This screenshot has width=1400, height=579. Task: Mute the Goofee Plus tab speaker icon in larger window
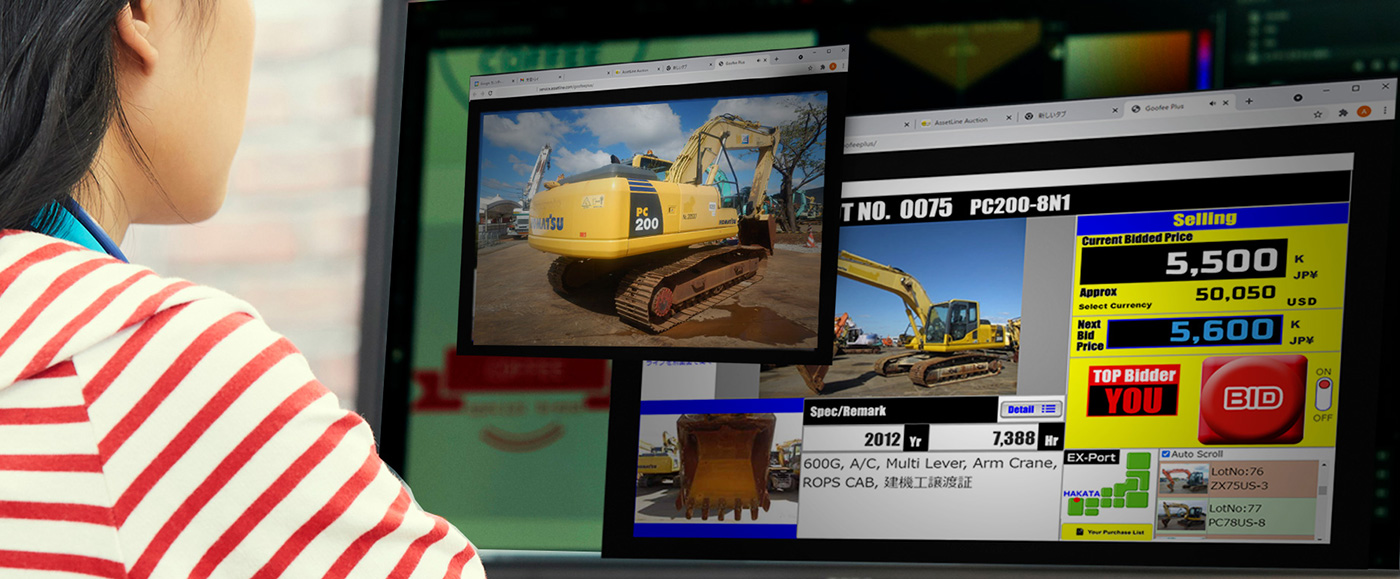coord(1213,103)
